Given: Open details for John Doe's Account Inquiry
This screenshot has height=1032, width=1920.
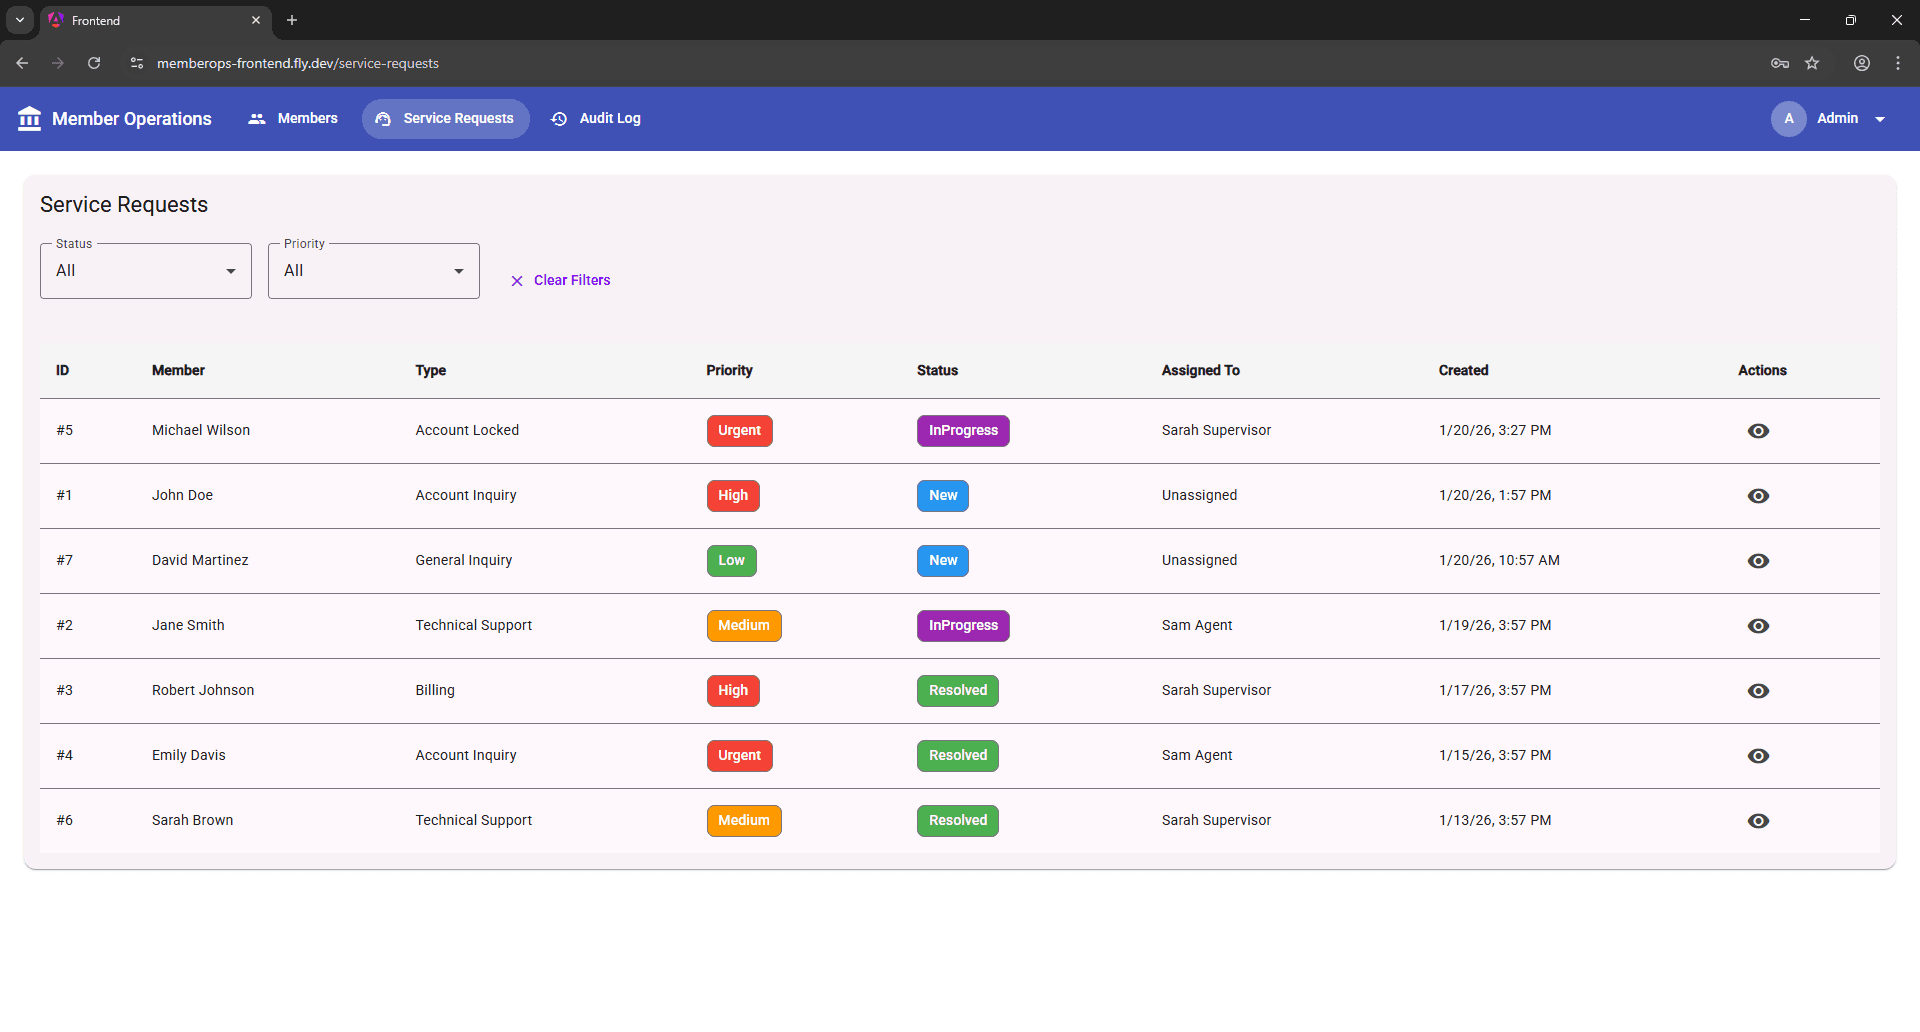Looking at the screenshot, I should click(x=1759, y=496).
